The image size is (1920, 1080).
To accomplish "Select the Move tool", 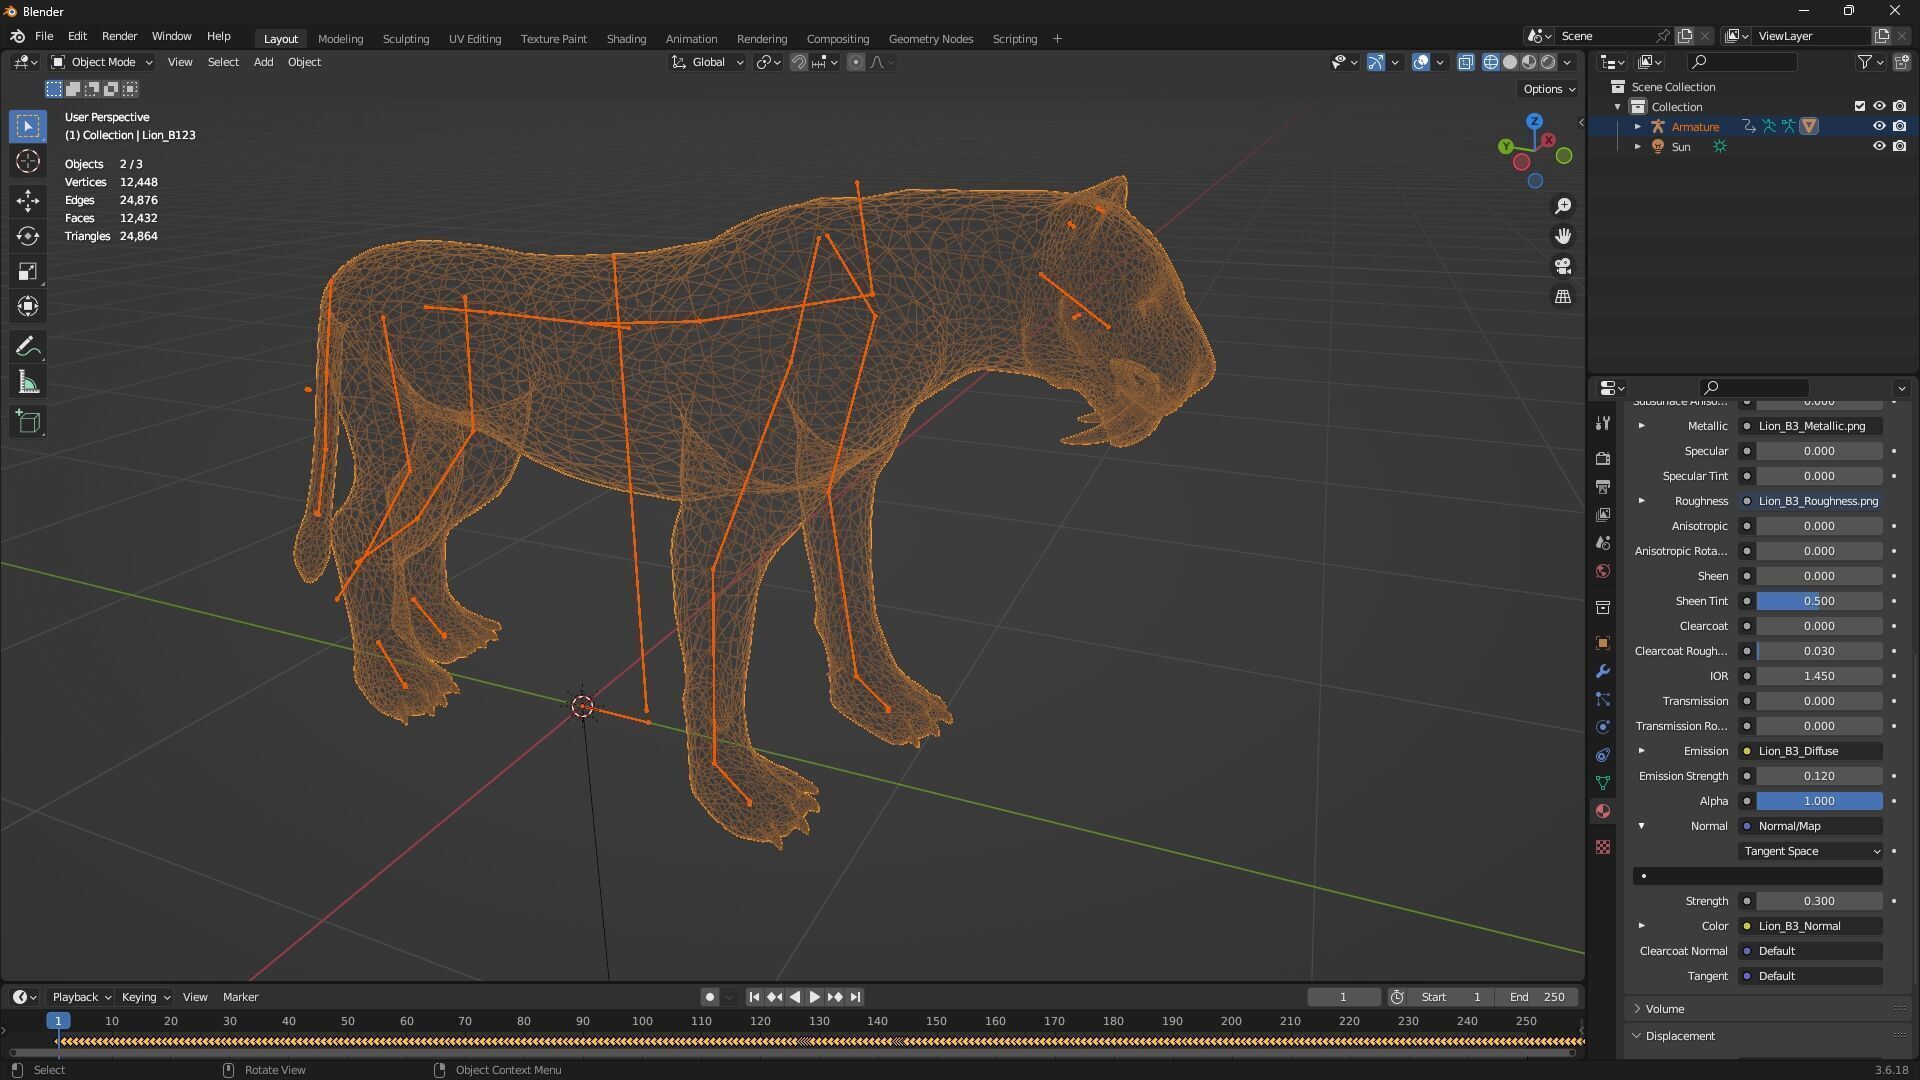I will 28,201.
